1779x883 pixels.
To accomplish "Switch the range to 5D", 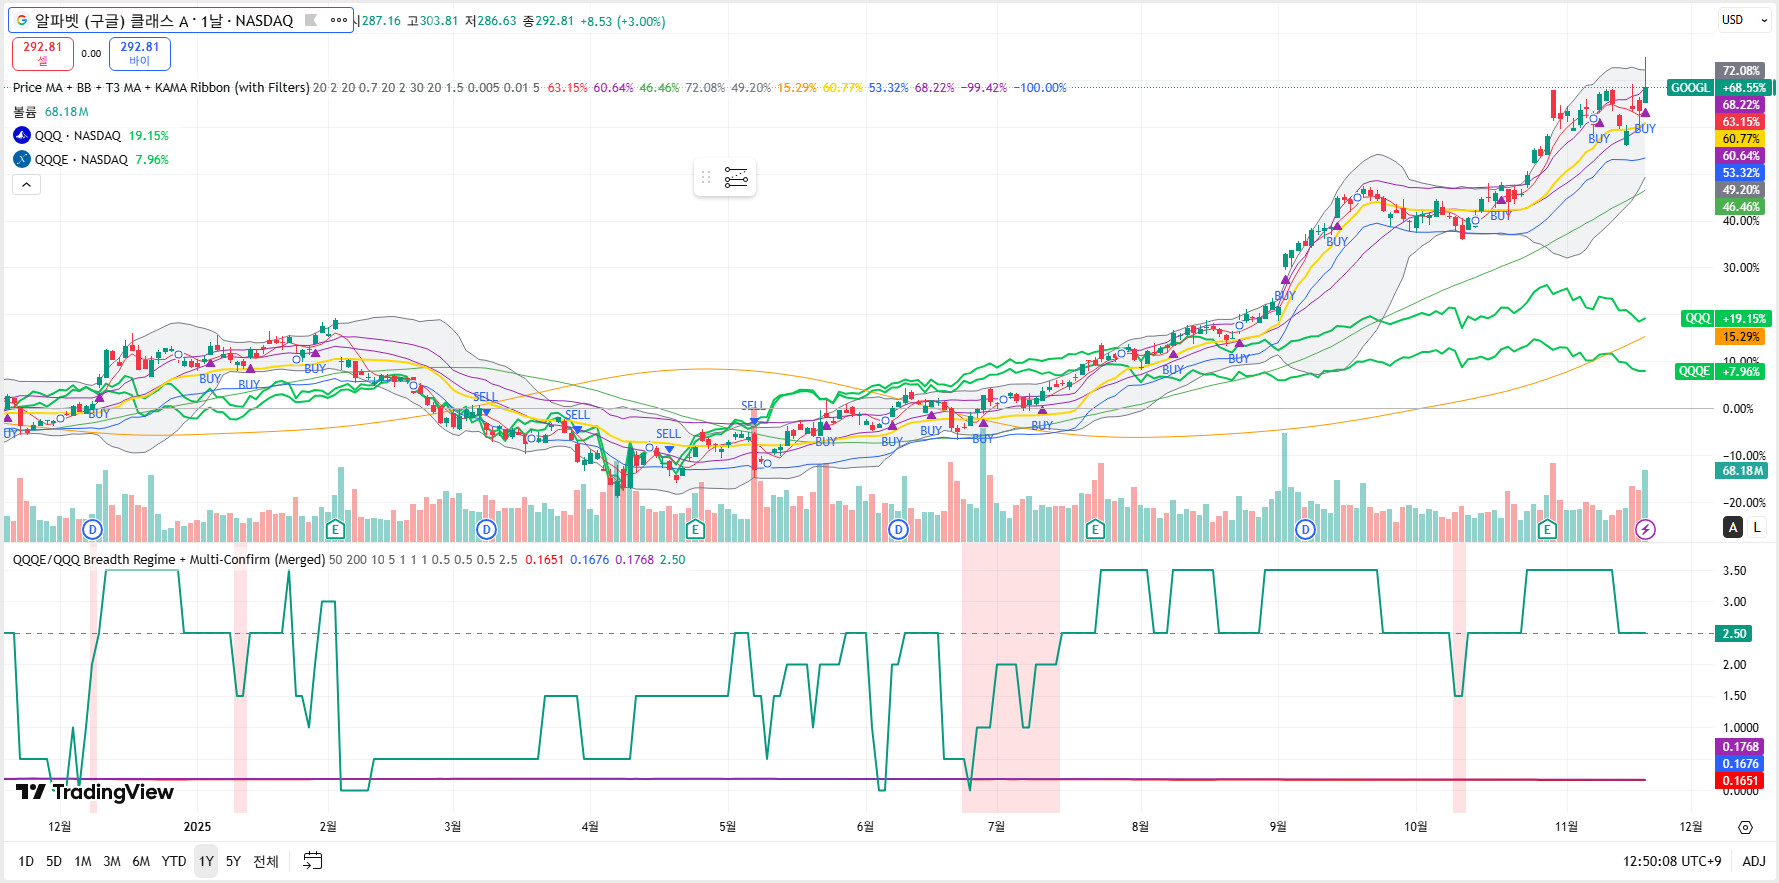I will (54, 861).
